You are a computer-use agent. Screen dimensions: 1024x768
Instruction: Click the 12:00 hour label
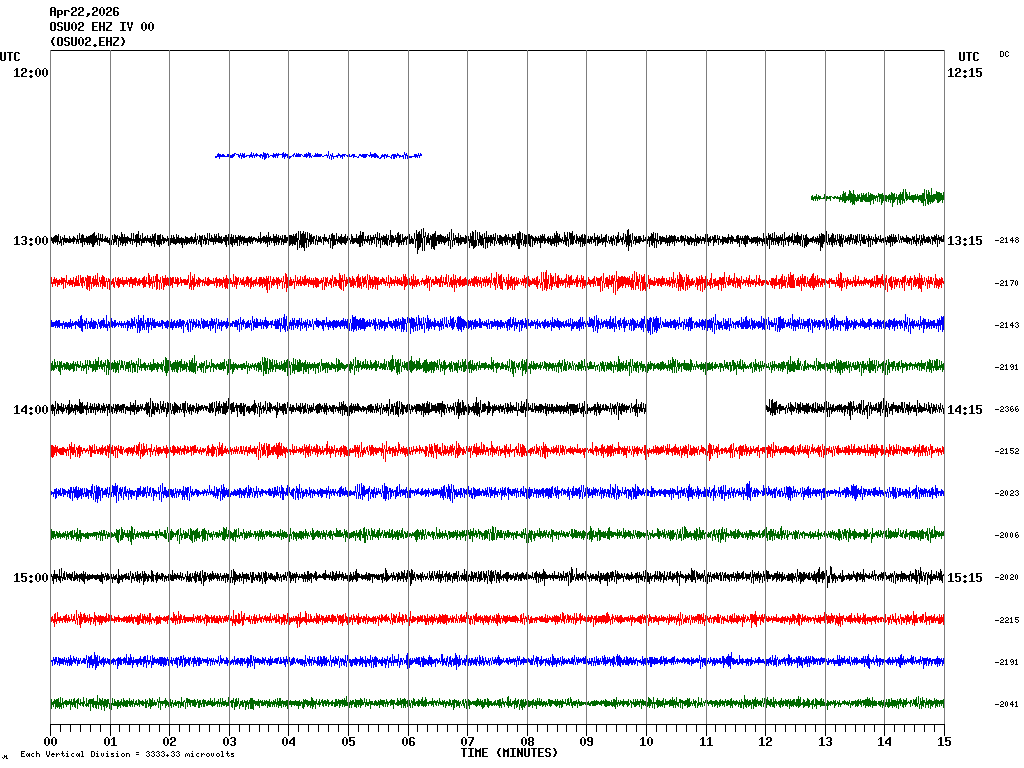pyautogui.click(x=31, y=73)
